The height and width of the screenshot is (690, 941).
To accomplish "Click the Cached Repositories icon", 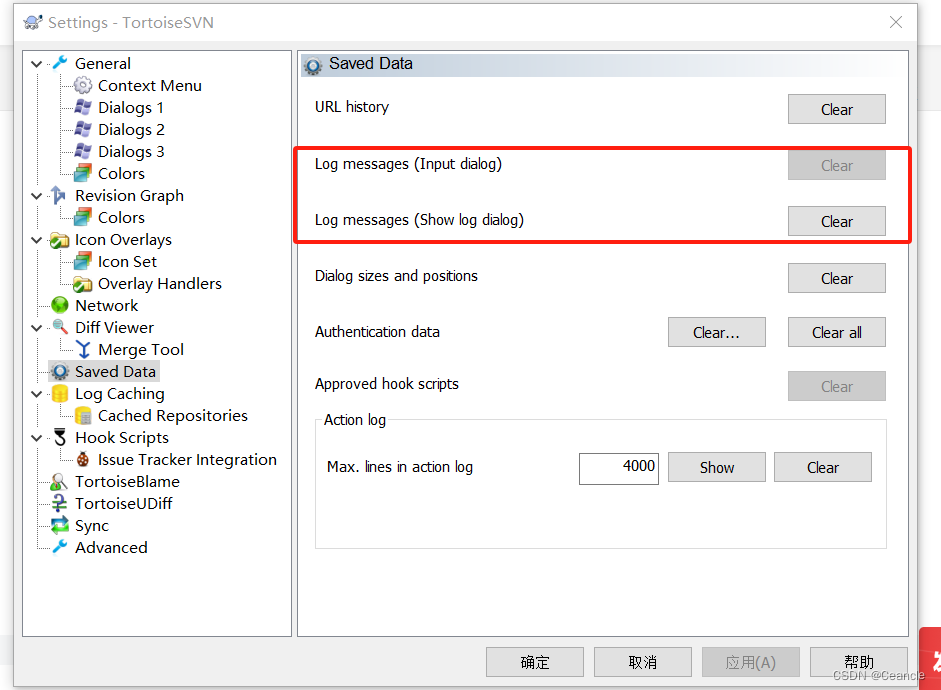I will pos(83,415).
